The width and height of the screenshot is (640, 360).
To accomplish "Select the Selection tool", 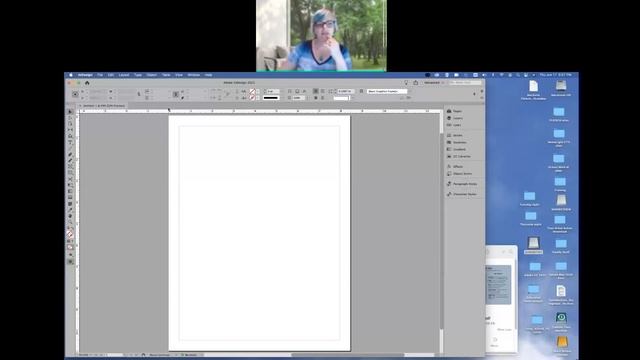I will pos(70,111).
